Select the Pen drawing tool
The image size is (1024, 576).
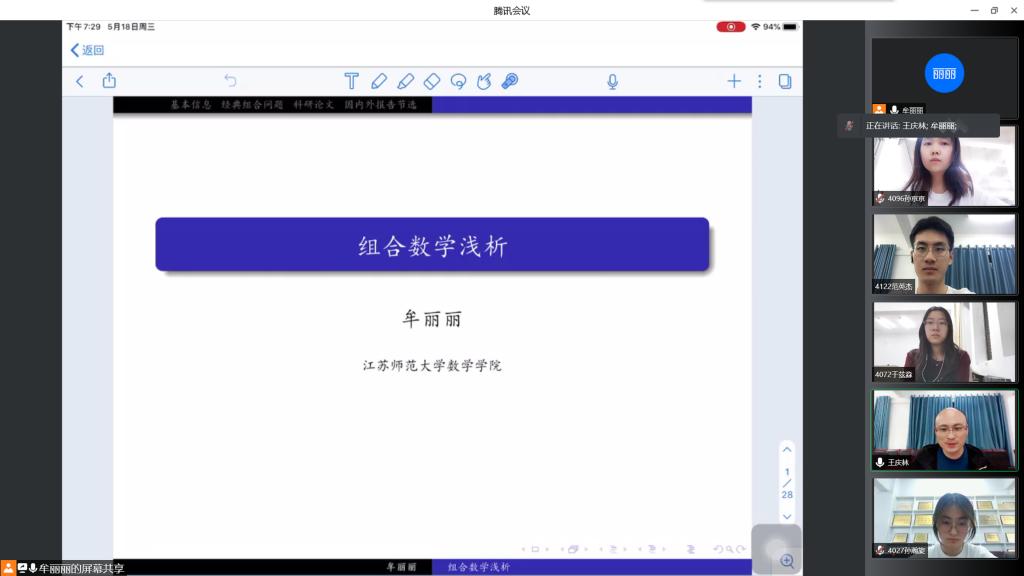pos(379,81)
